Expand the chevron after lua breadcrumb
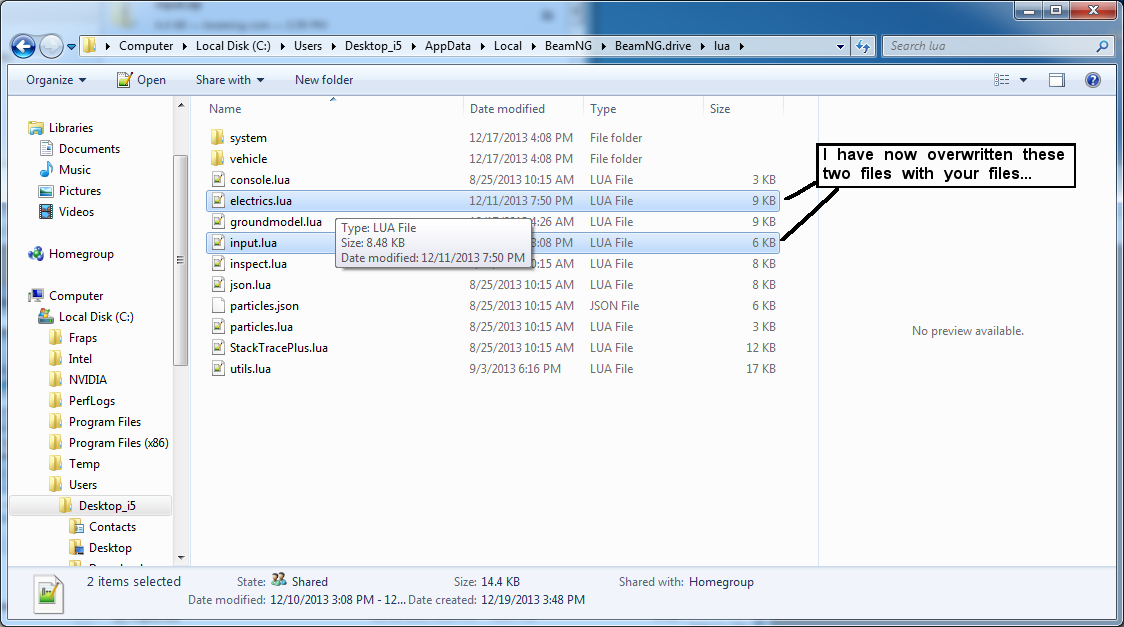The width and height of the screenshot is (1124, 627). pos(741,47)
